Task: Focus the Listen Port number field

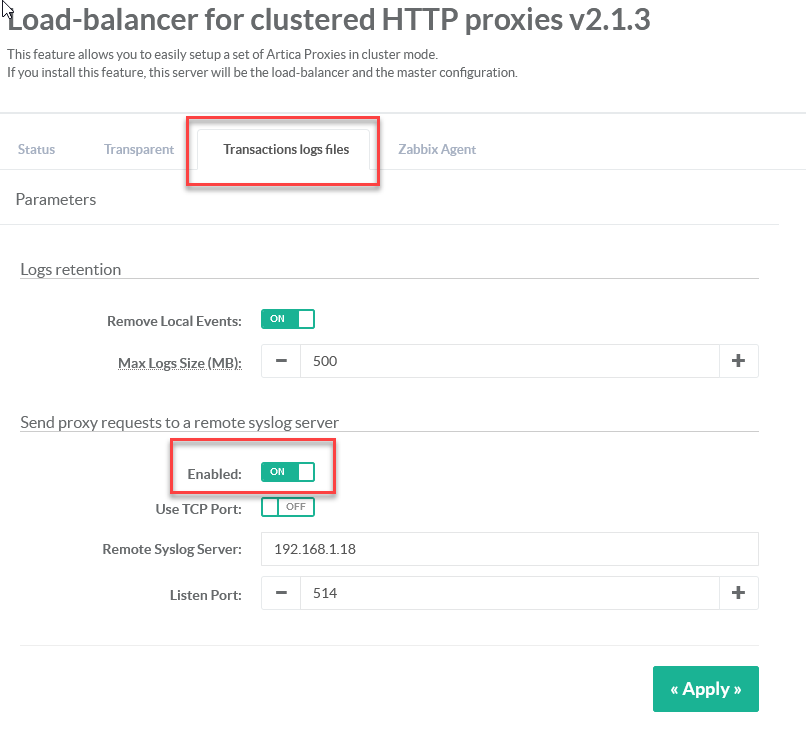Action: pos(509,593)
